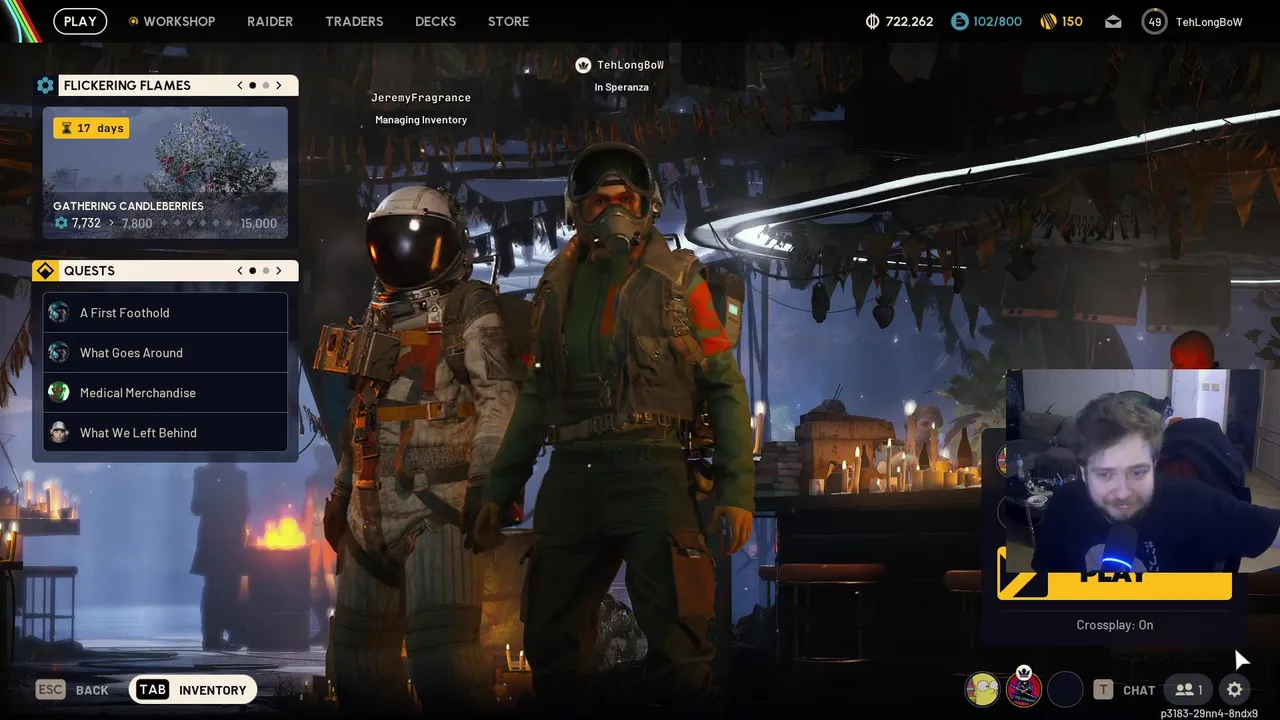Screen dimensions: 1280x720
Task: Open the Gathering Candleberries event thumbnail
Action: tap(165, 172)
